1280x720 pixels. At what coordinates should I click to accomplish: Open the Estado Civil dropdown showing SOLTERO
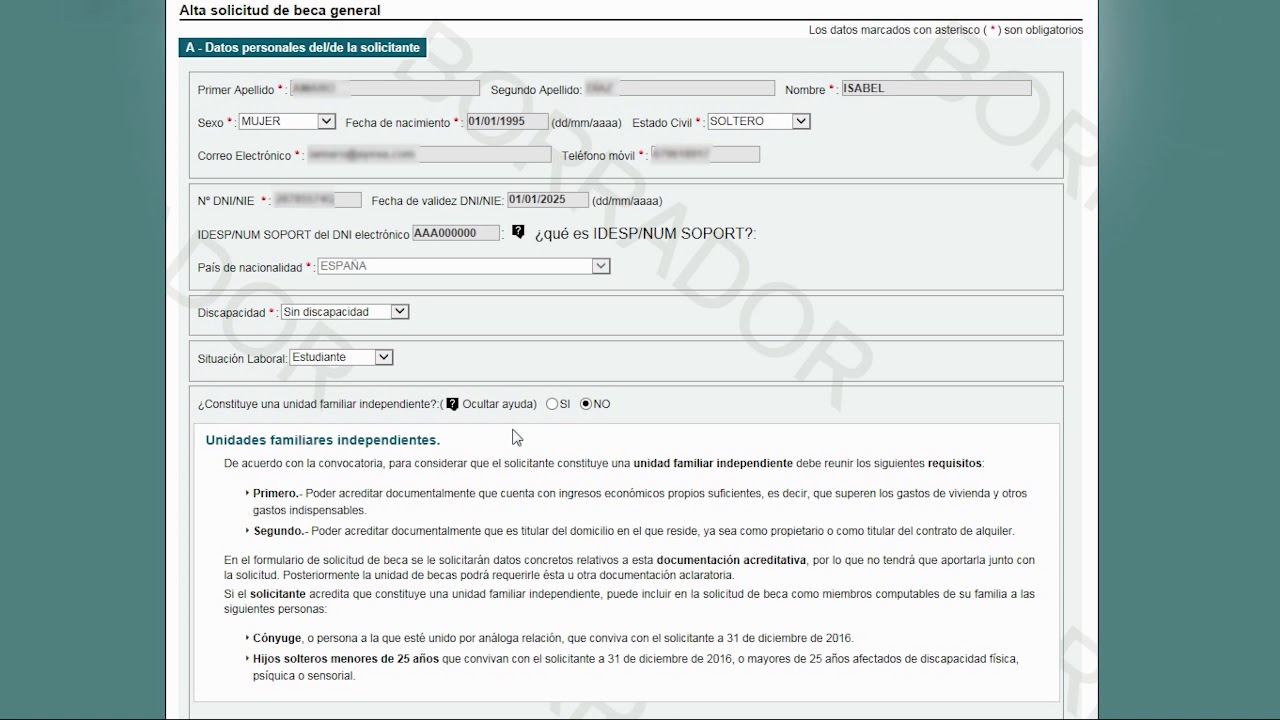758,121
